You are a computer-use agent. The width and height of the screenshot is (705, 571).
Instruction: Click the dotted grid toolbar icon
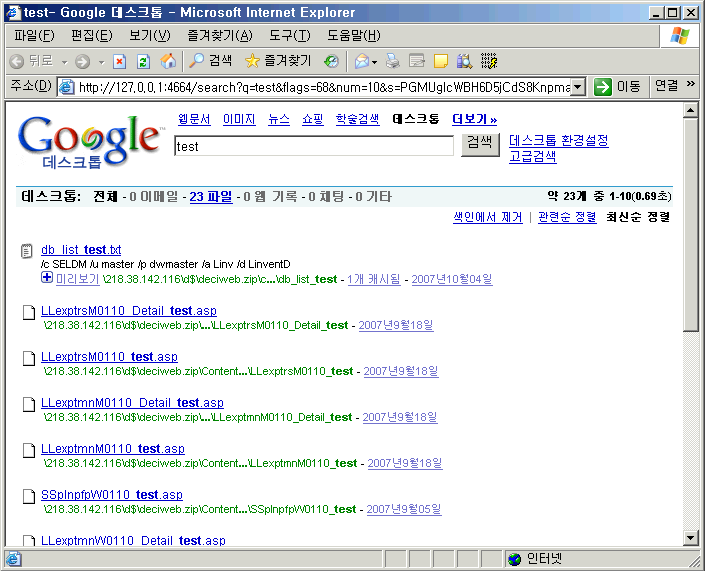[x=489, y=61]
